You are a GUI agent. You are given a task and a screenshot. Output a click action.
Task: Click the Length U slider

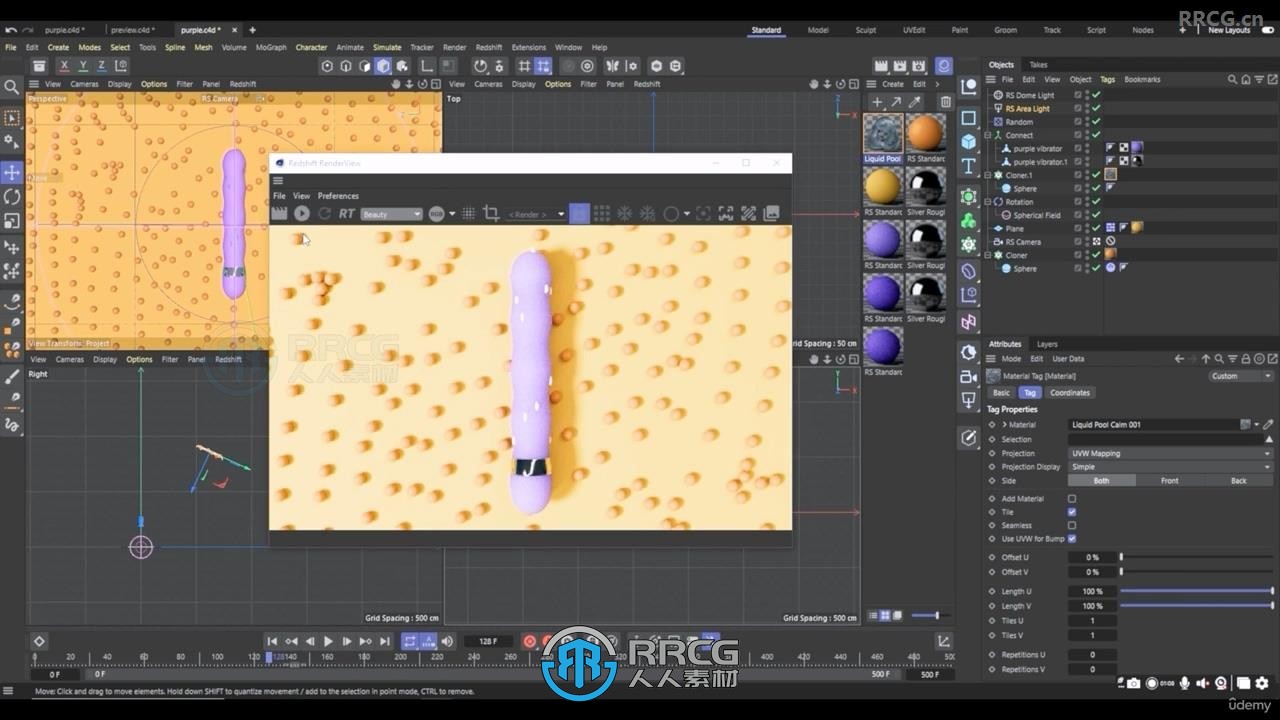point(1196,591)
